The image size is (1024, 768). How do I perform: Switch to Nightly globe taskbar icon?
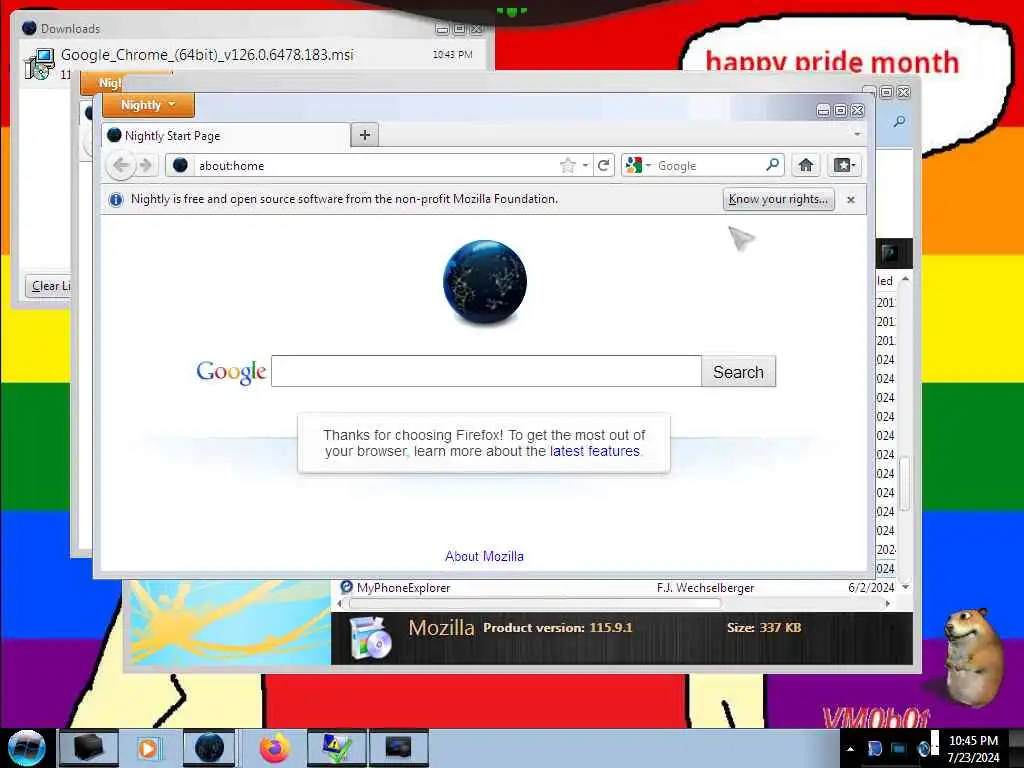[x=209, y=748]
